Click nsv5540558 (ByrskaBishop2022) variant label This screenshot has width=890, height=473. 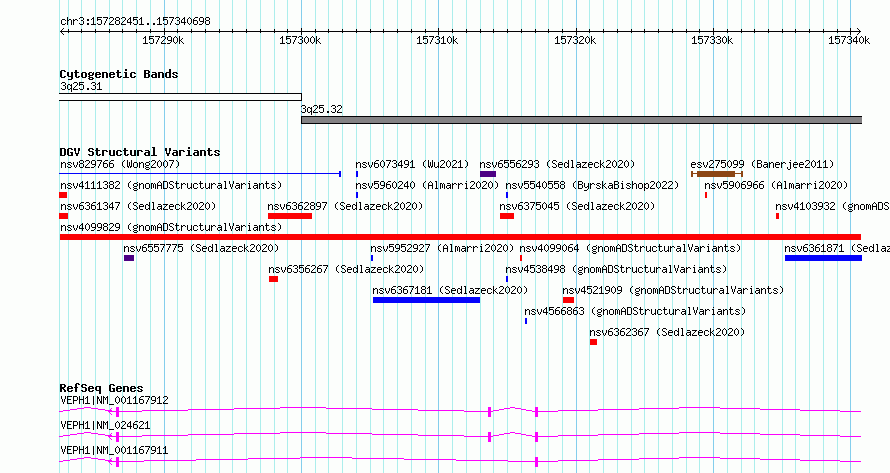592,185
